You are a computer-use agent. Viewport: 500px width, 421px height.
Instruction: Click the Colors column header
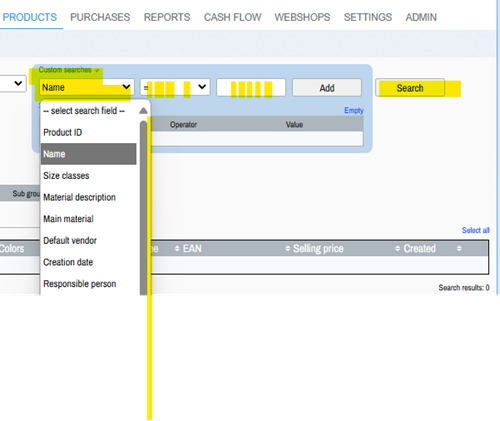click(12, 249)
